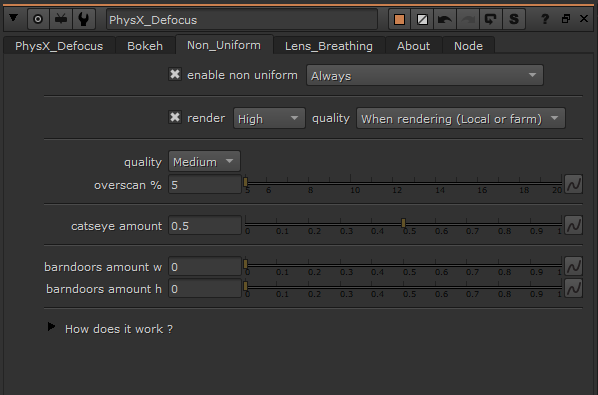Click the center node in viewer icon
Screen dimensions: 598x395
click(x=38, y=19)
